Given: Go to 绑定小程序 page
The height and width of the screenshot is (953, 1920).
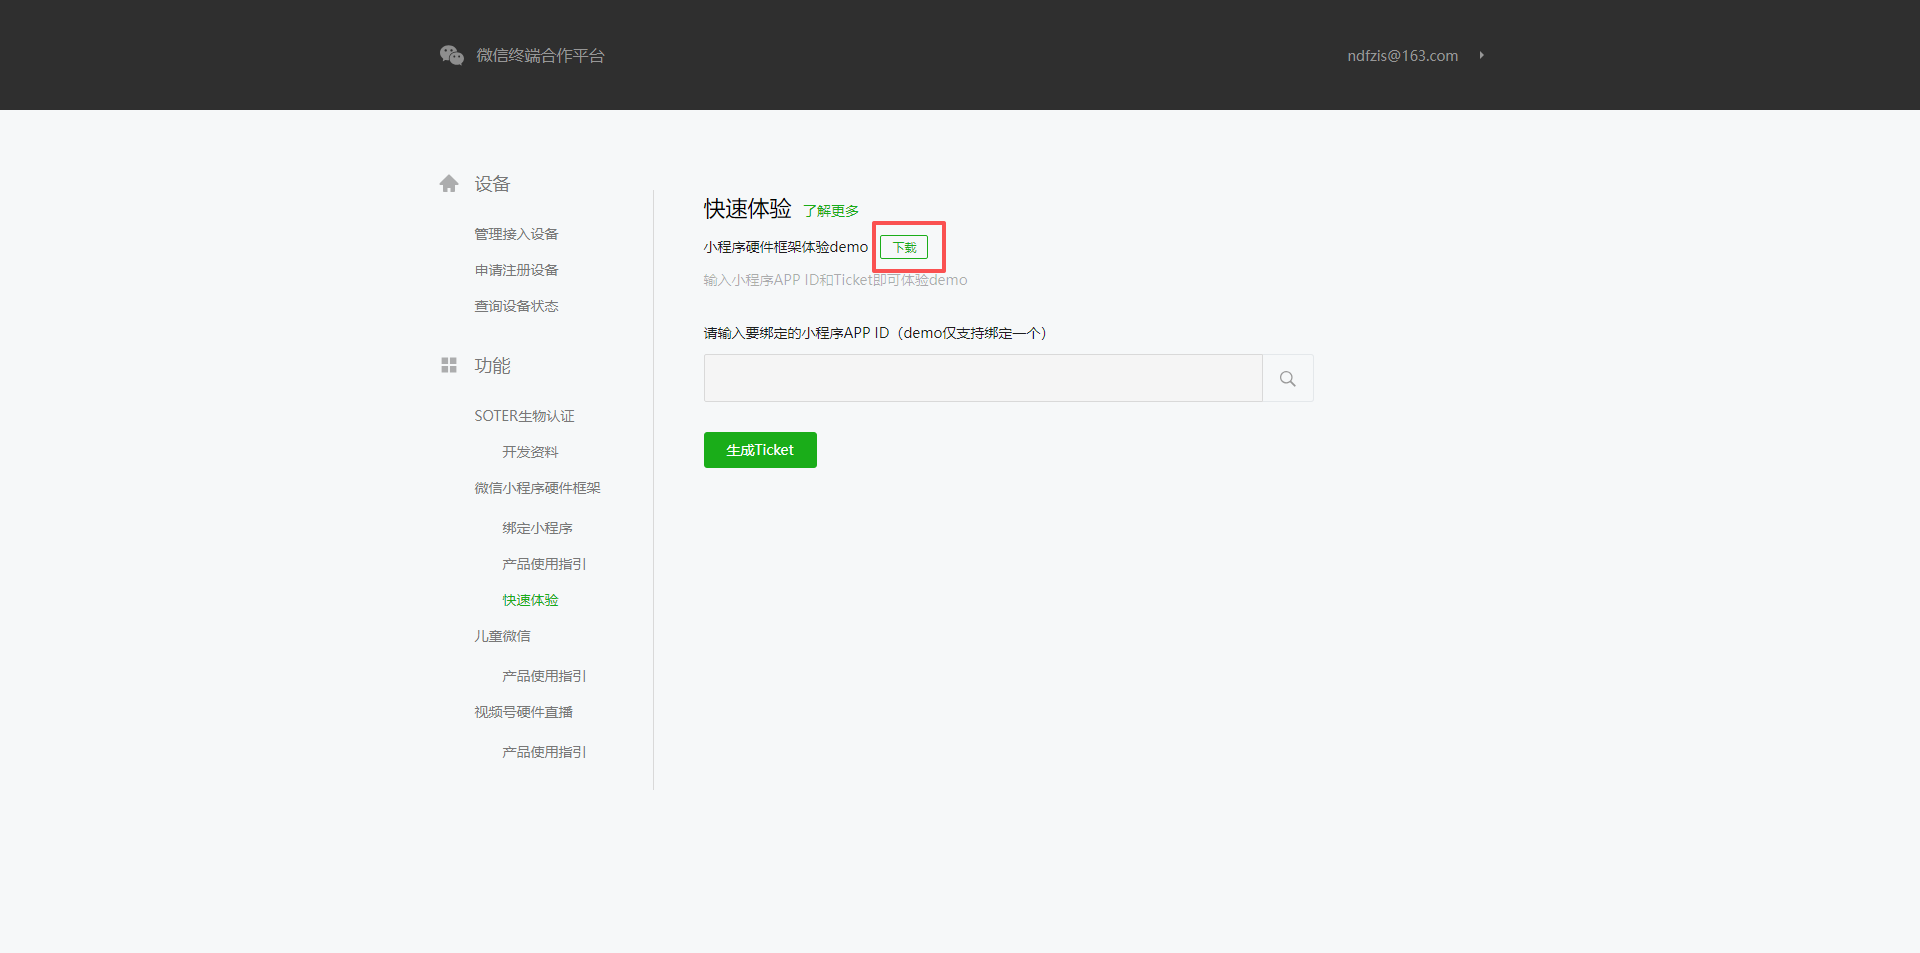Looking at the screenshot, I should 537,528.
